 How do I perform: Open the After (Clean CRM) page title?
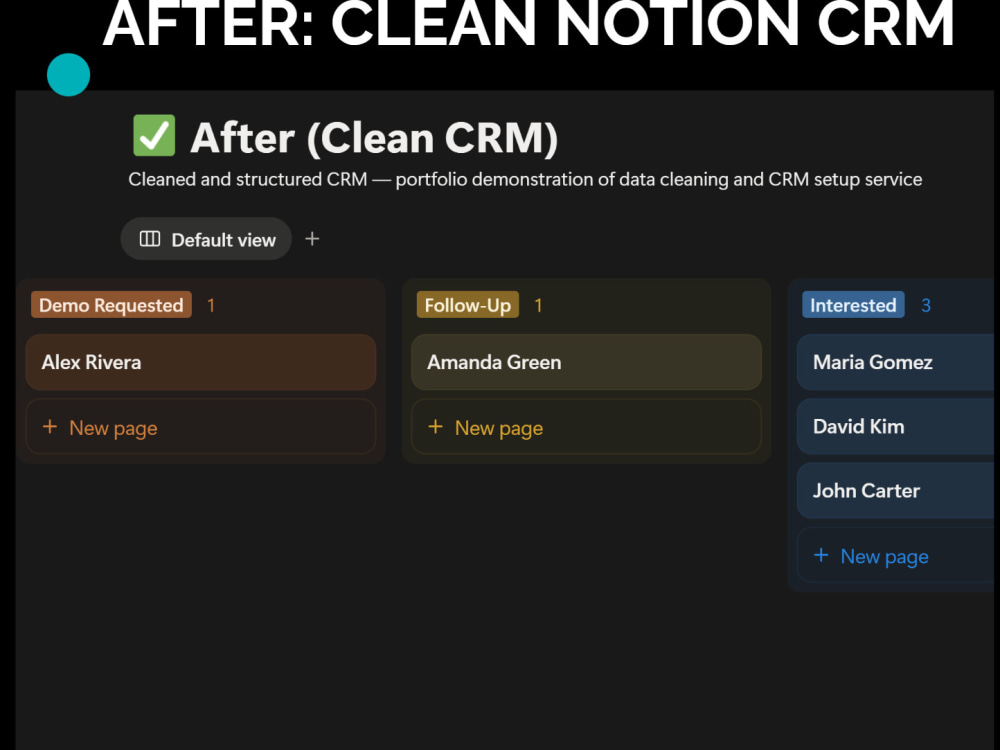374,137
